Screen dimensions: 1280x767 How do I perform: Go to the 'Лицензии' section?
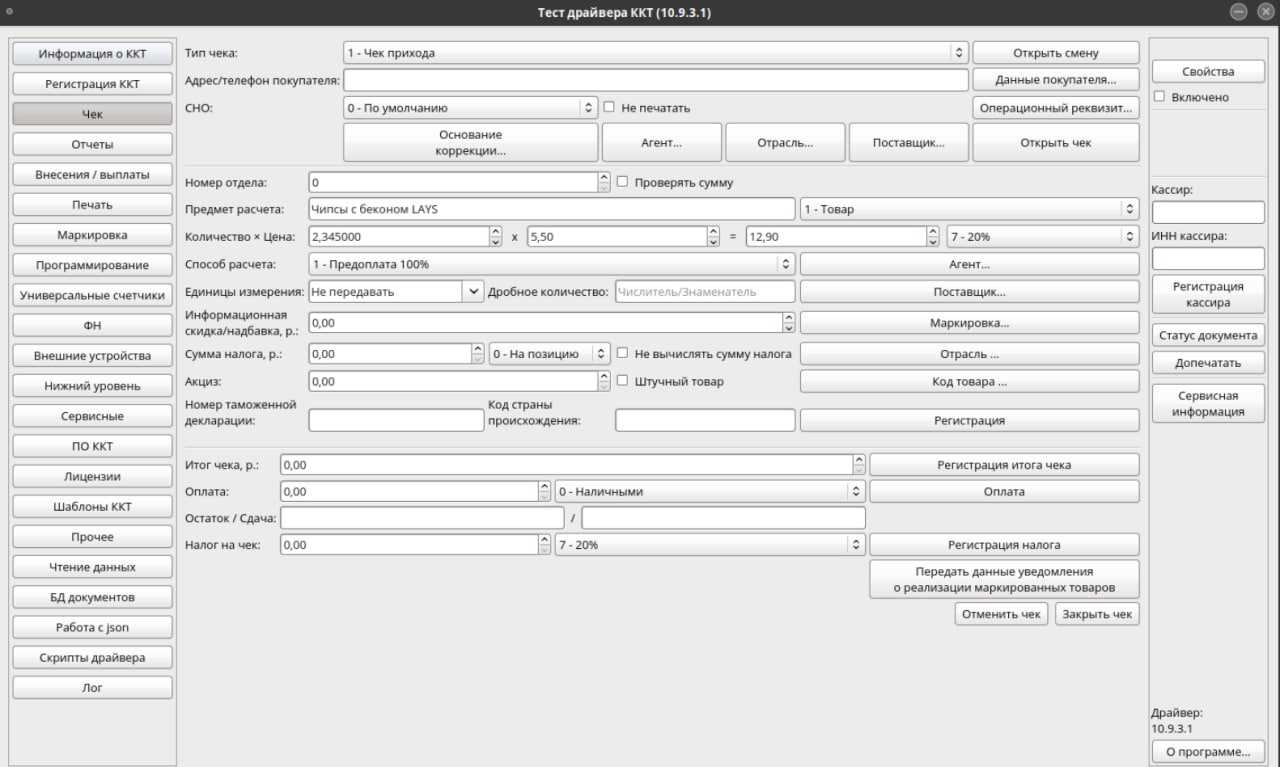tap(92, 476)
